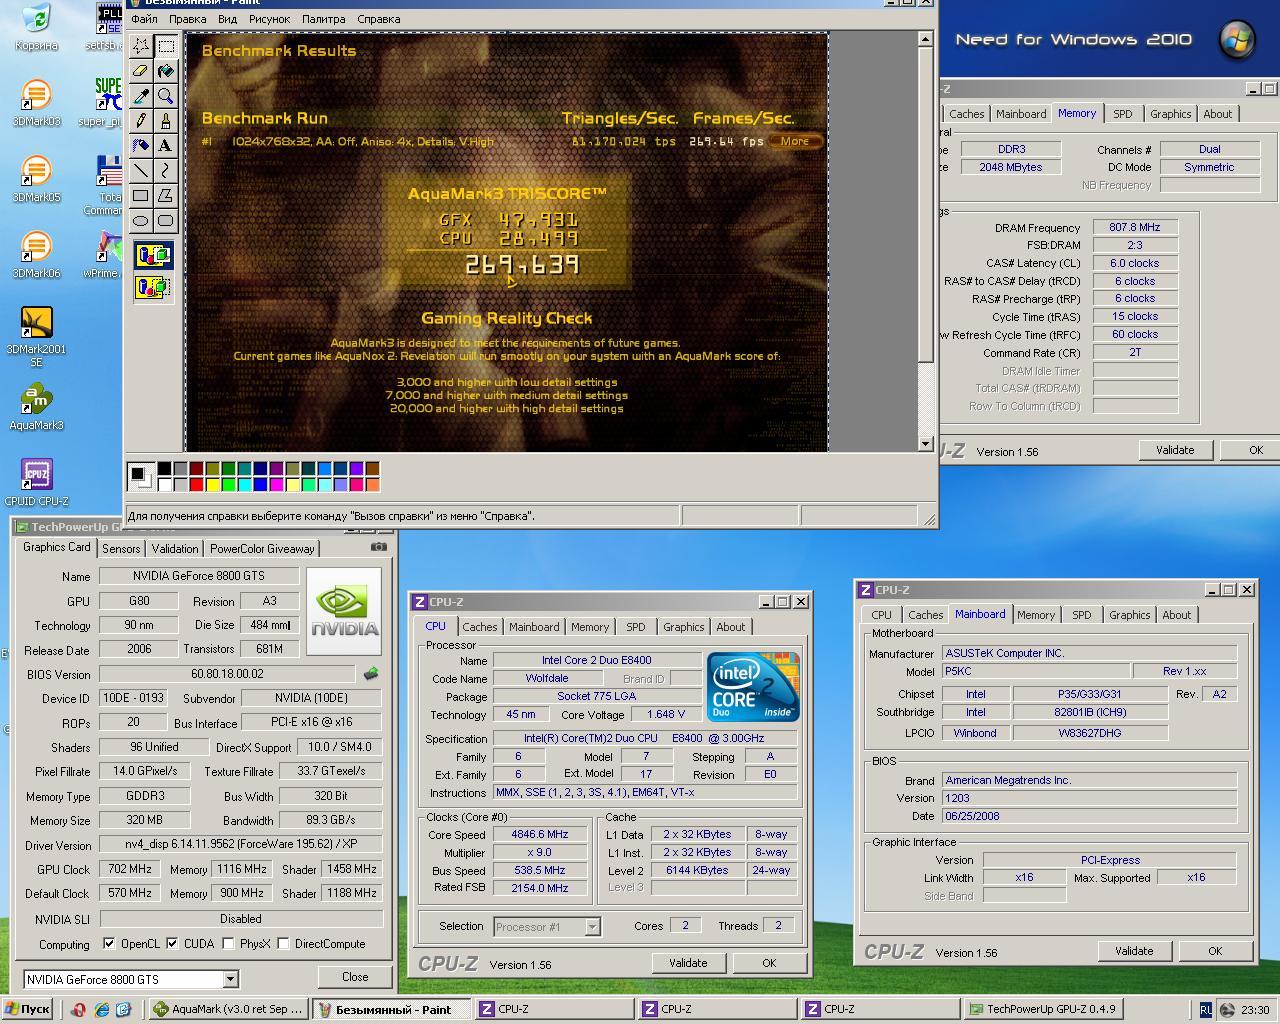Toggle the DirectCompute checkbox in GPU-Z
The image size is (1280, 1024).
[x=284, y=943]
